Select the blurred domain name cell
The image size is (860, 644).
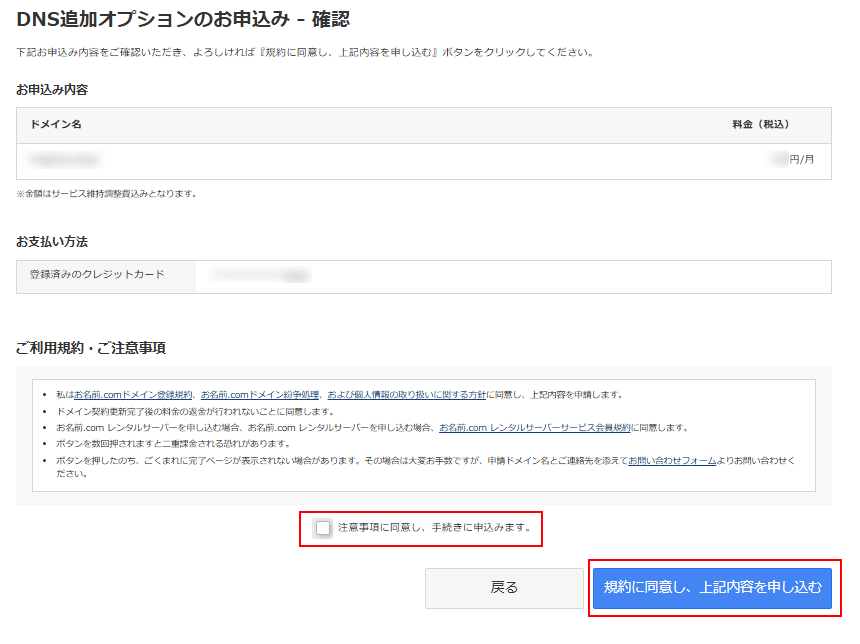(65, 160)
